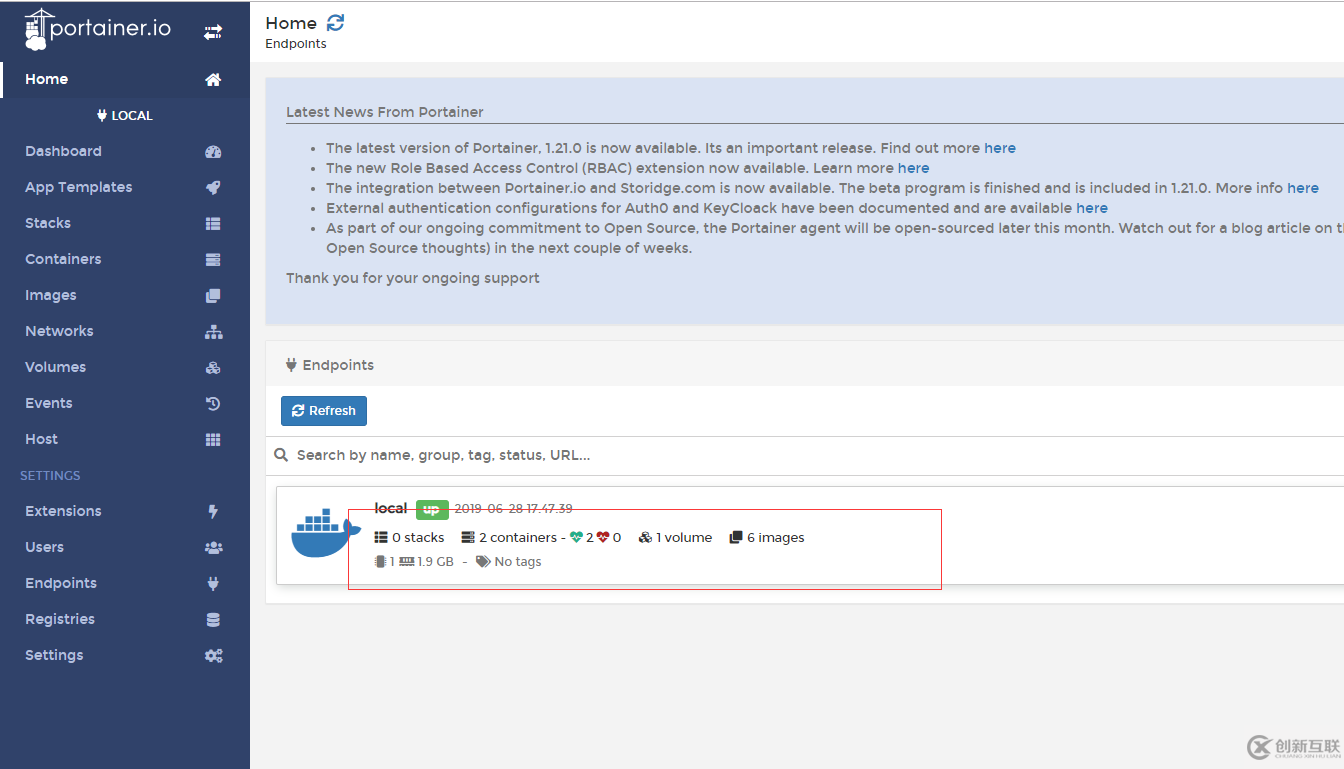Open Stacks in the sidebar
Screen dimensions: 1344x769
[125, 224]
